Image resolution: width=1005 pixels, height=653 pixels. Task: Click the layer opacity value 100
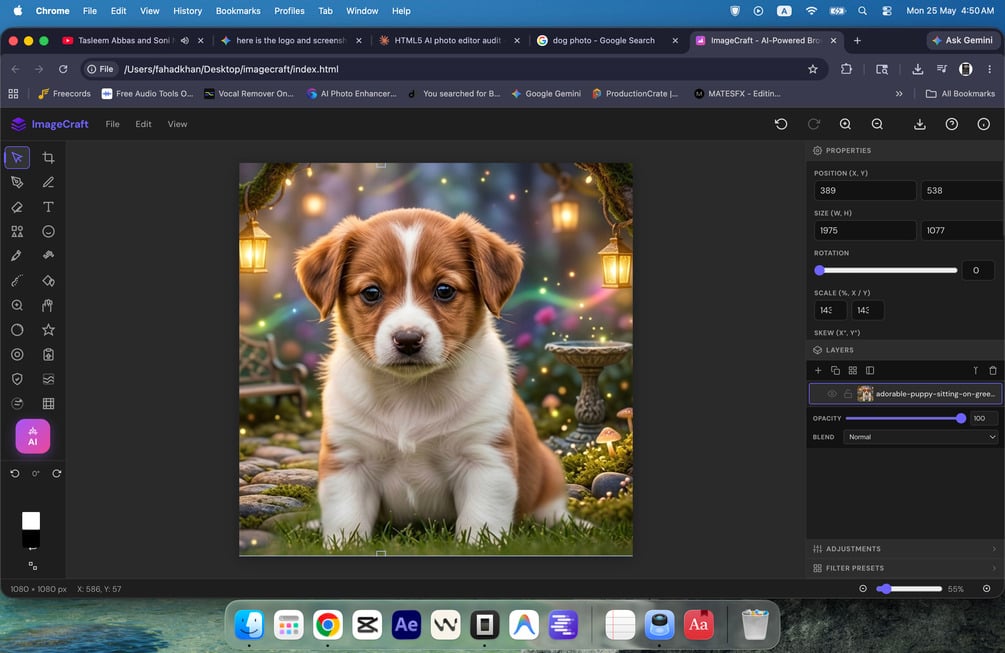(983, 418)
